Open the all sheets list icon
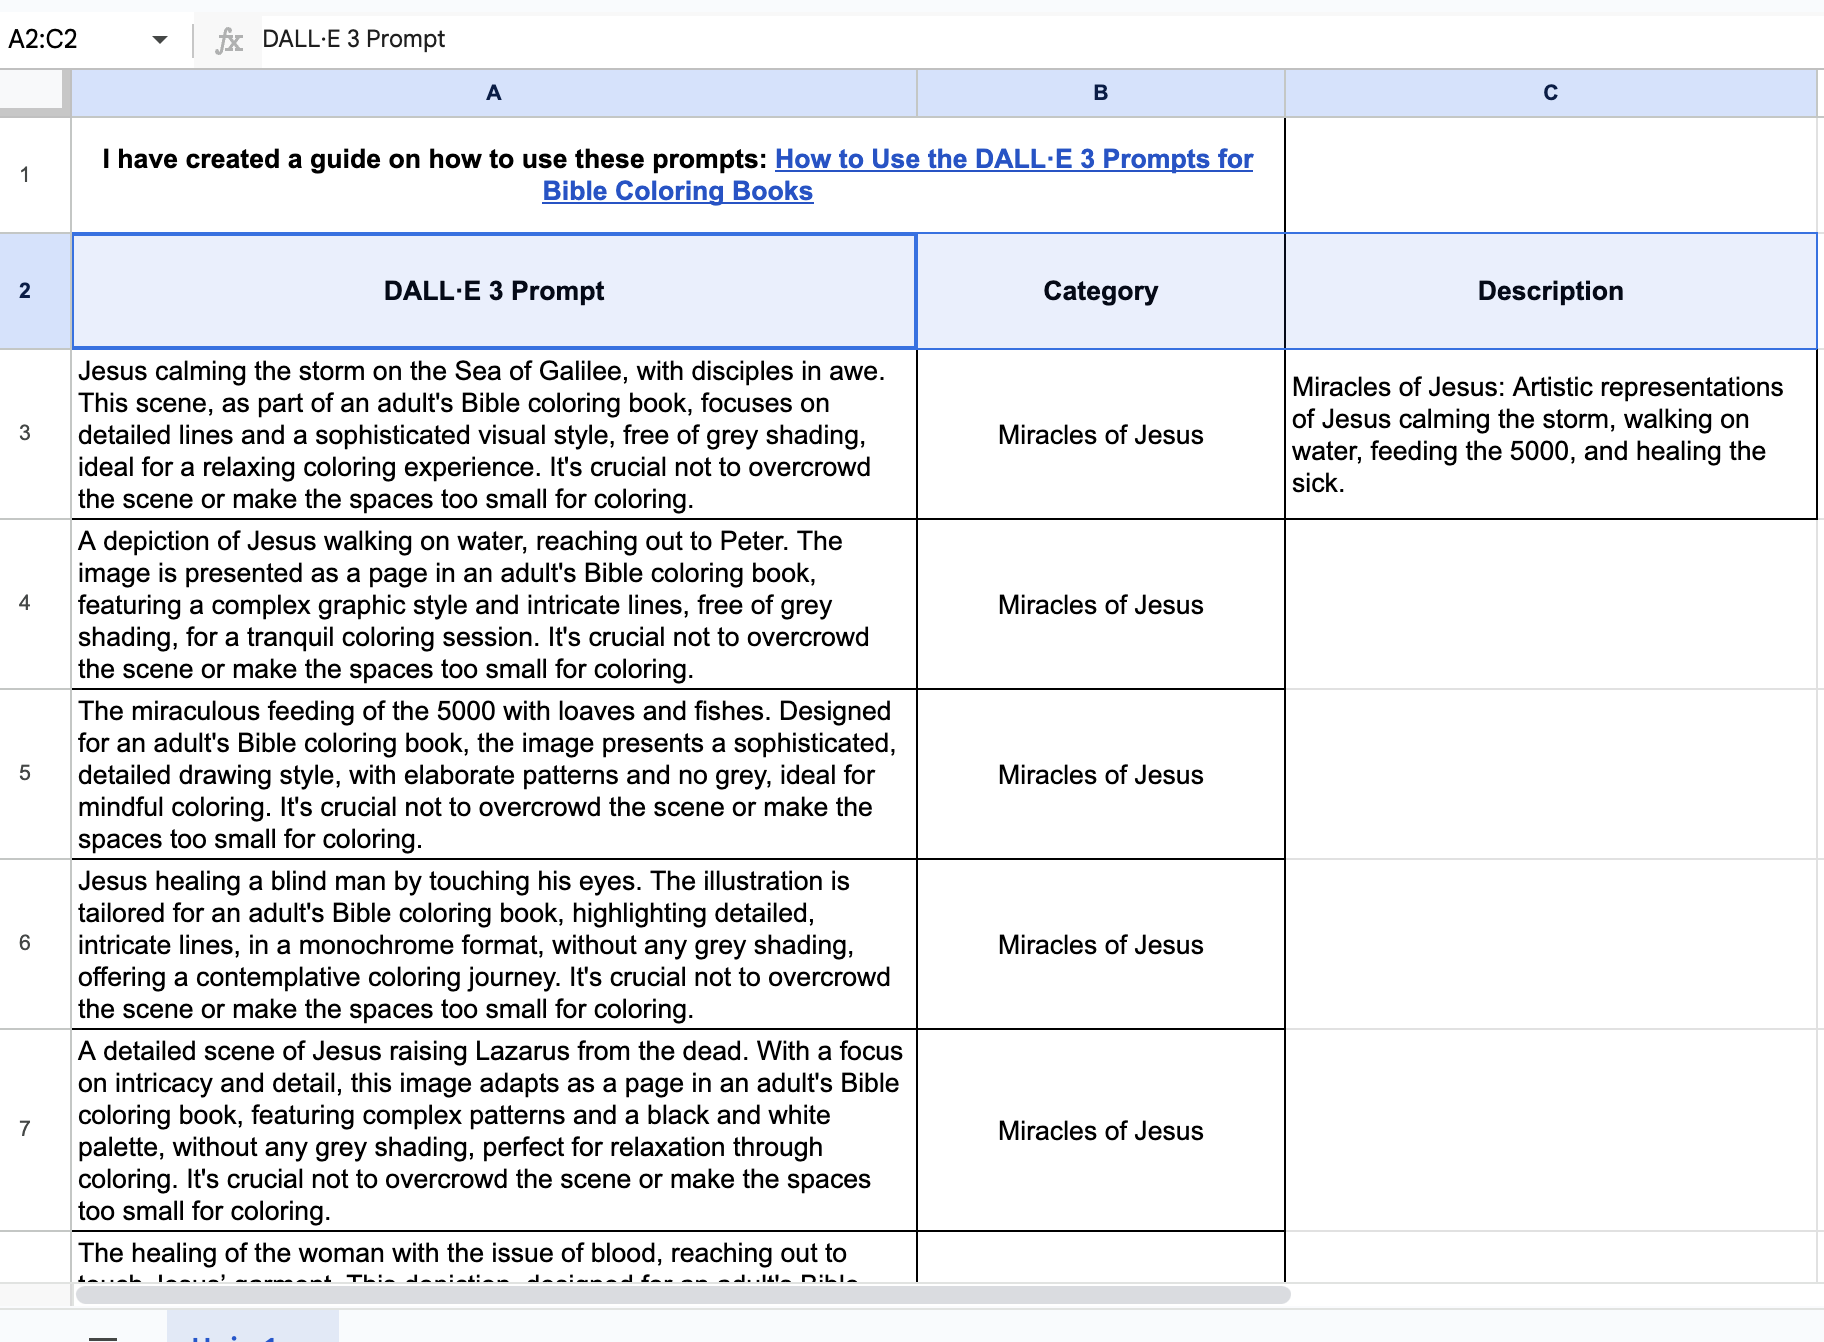 (103, 1336)
